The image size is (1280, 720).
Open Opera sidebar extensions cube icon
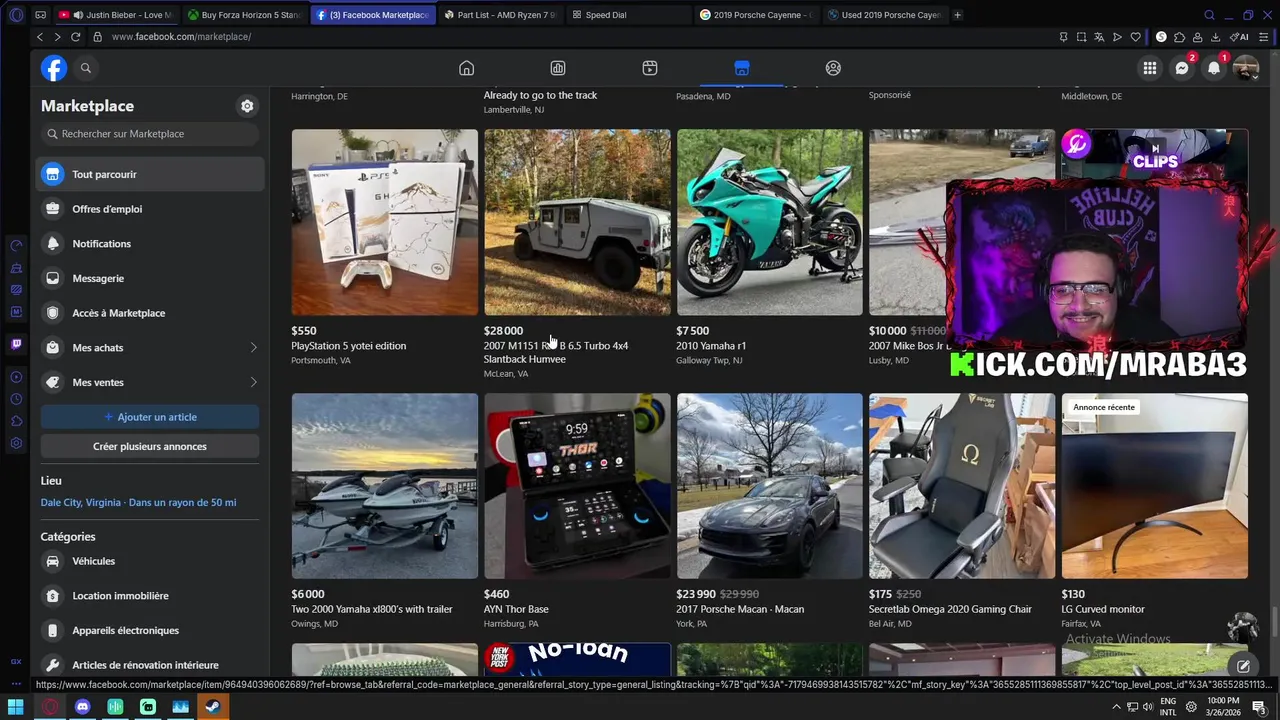pos(16,421)
